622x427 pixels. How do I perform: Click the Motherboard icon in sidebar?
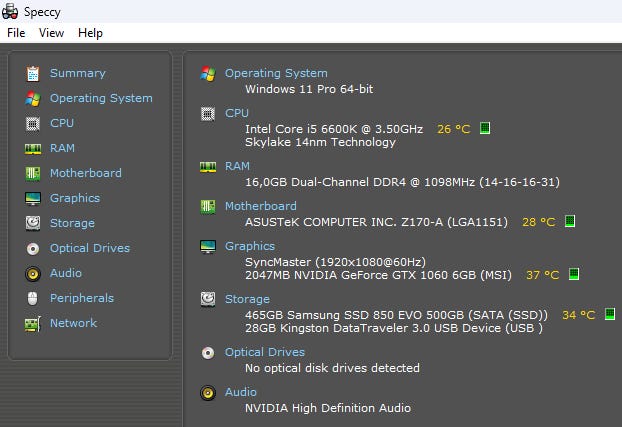point(33,174)
